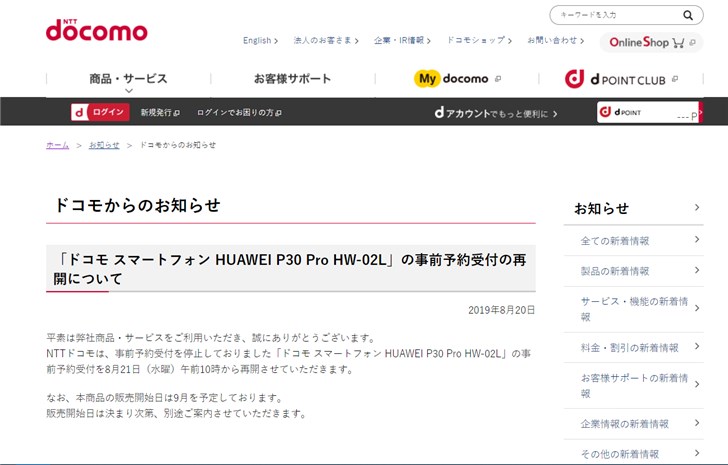Screen dimensions: 728x465
Task: Go to ホーム breadcrumb
Action: (58, 145)
